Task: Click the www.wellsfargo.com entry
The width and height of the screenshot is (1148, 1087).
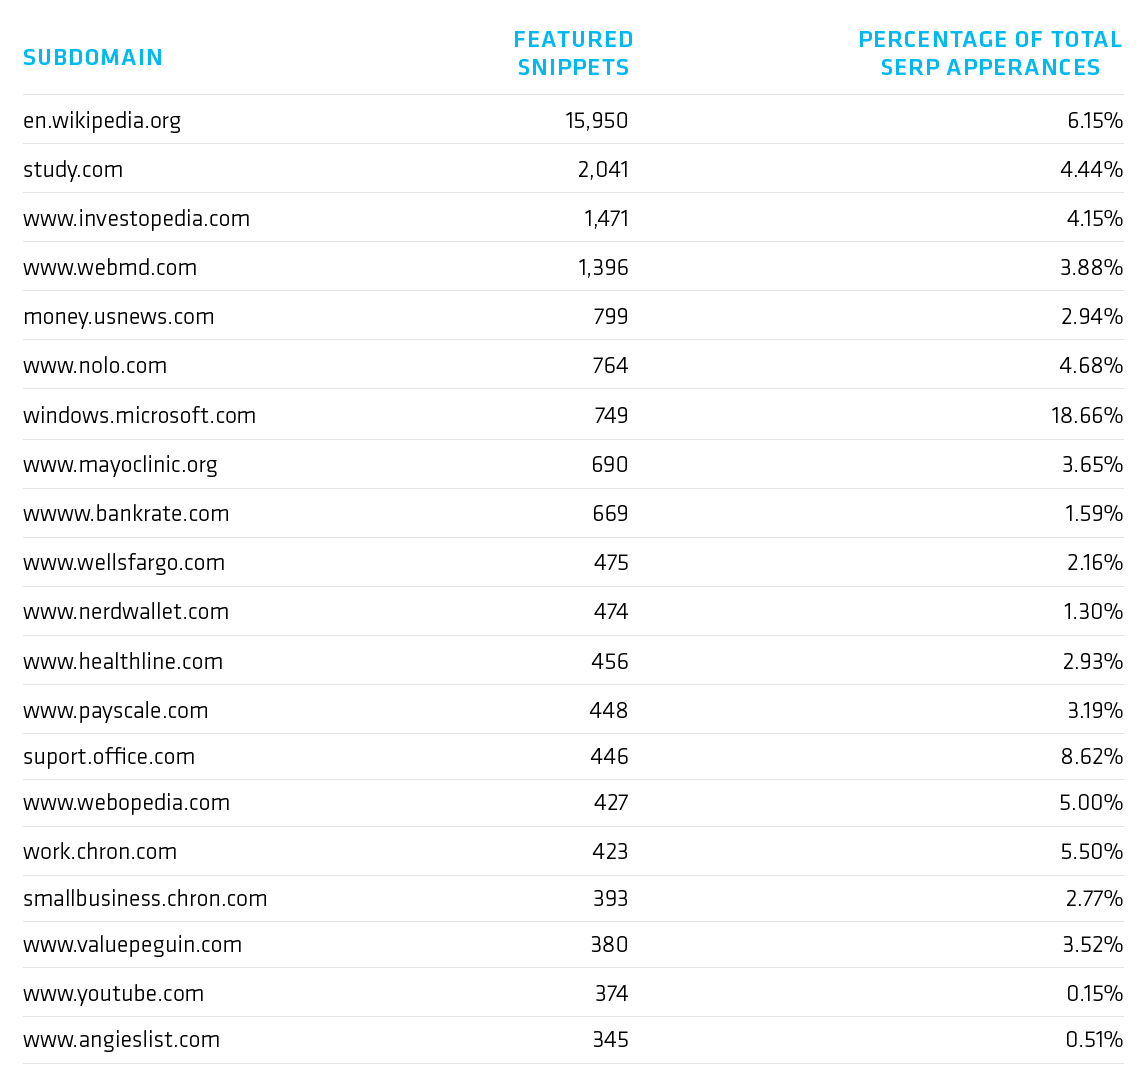Action: click(x=124, y=563)
